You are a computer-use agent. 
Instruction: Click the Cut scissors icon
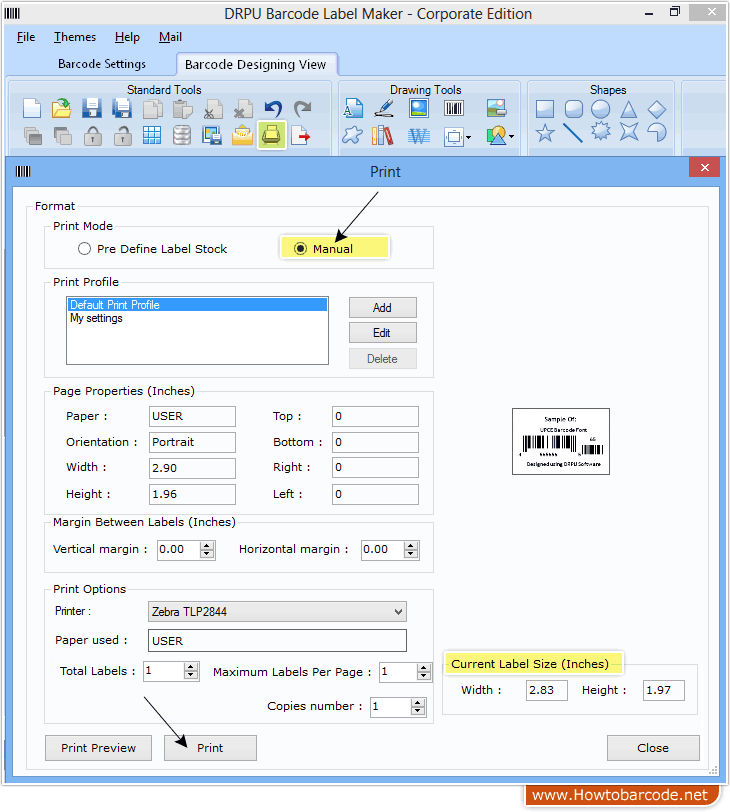212,109
